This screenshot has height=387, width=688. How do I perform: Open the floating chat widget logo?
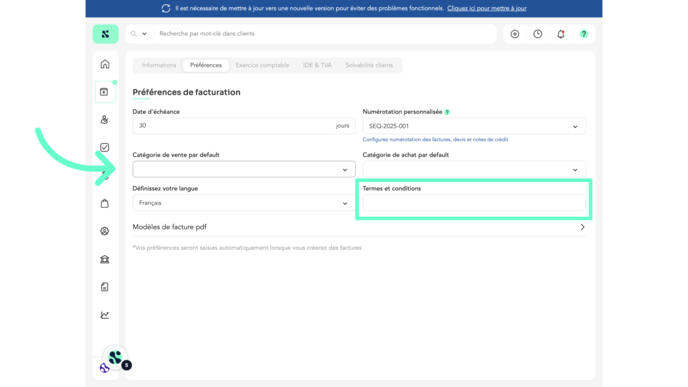click(x=115, y=358)
